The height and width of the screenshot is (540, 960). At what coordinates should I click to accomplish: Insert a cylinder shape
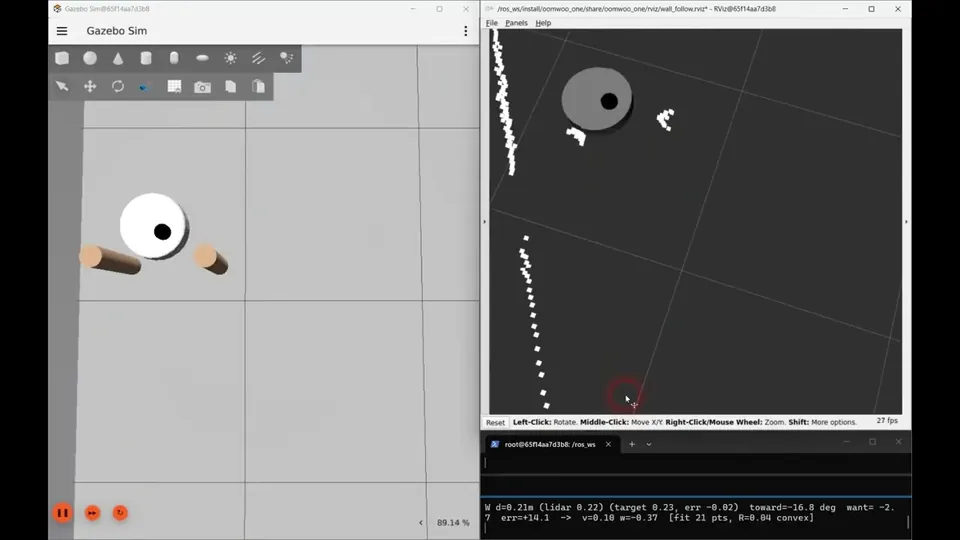click(x=146, y=58)
